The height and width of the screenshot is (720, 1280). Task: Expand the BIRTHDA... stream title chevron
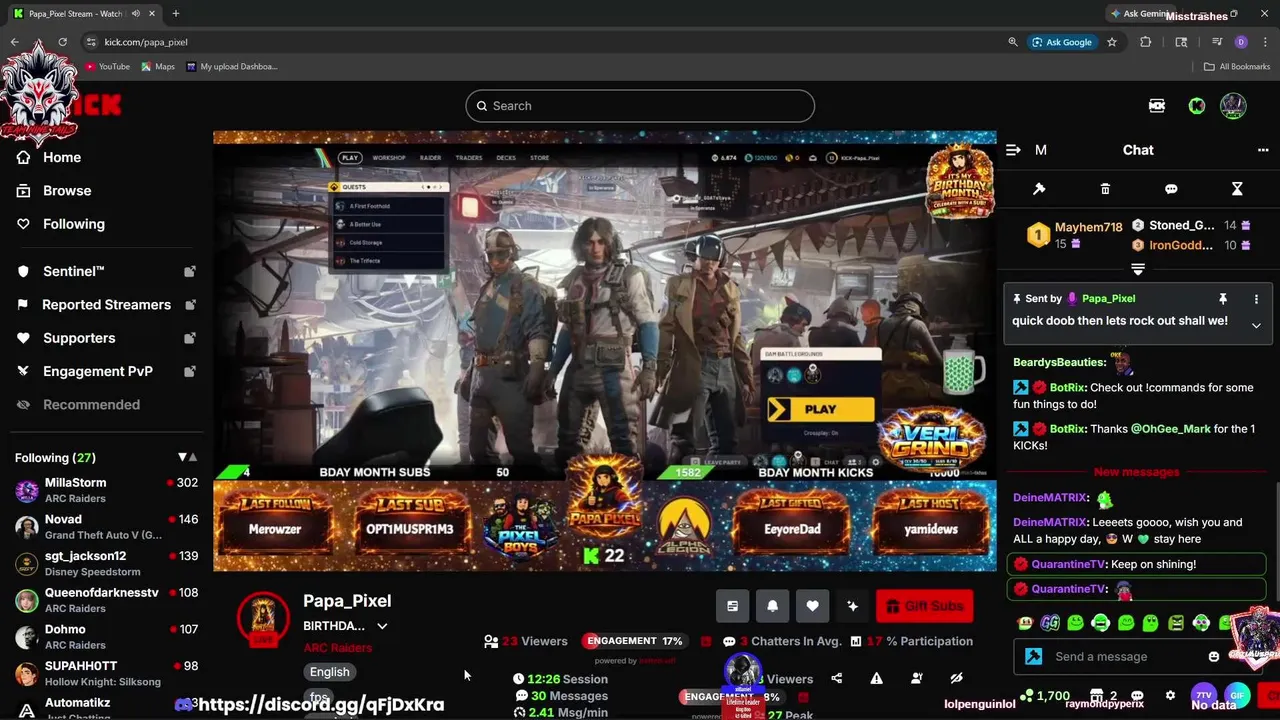pyautogui.click(x=382, y=626)
